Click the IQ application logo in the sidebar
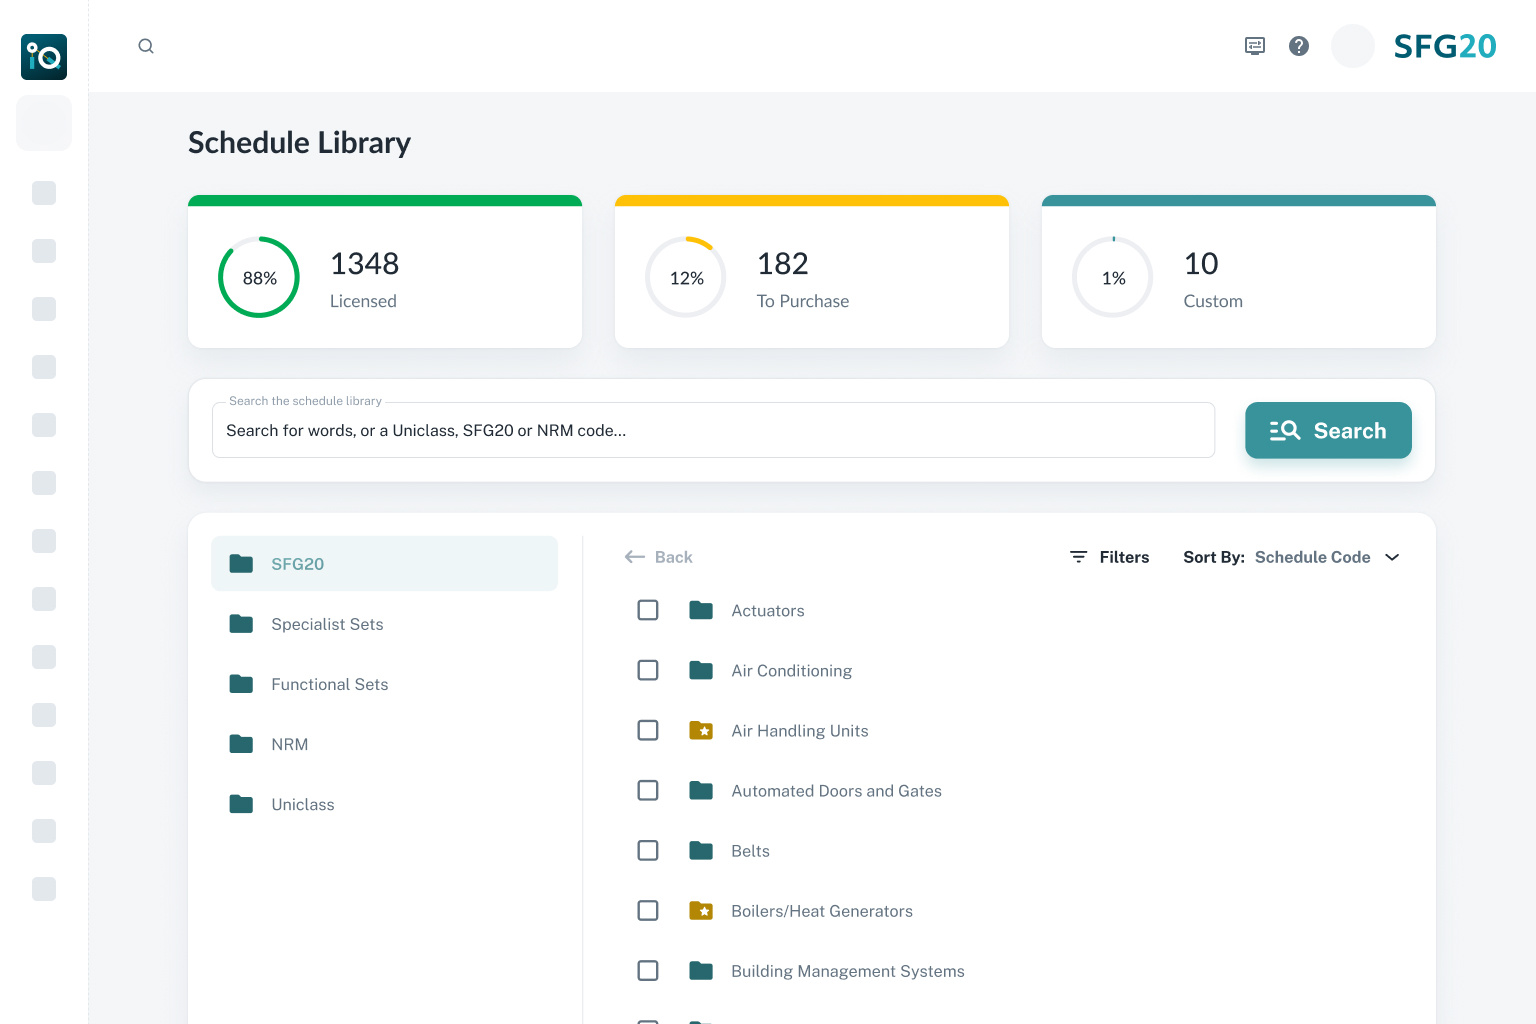 click(x=43, y=57)
